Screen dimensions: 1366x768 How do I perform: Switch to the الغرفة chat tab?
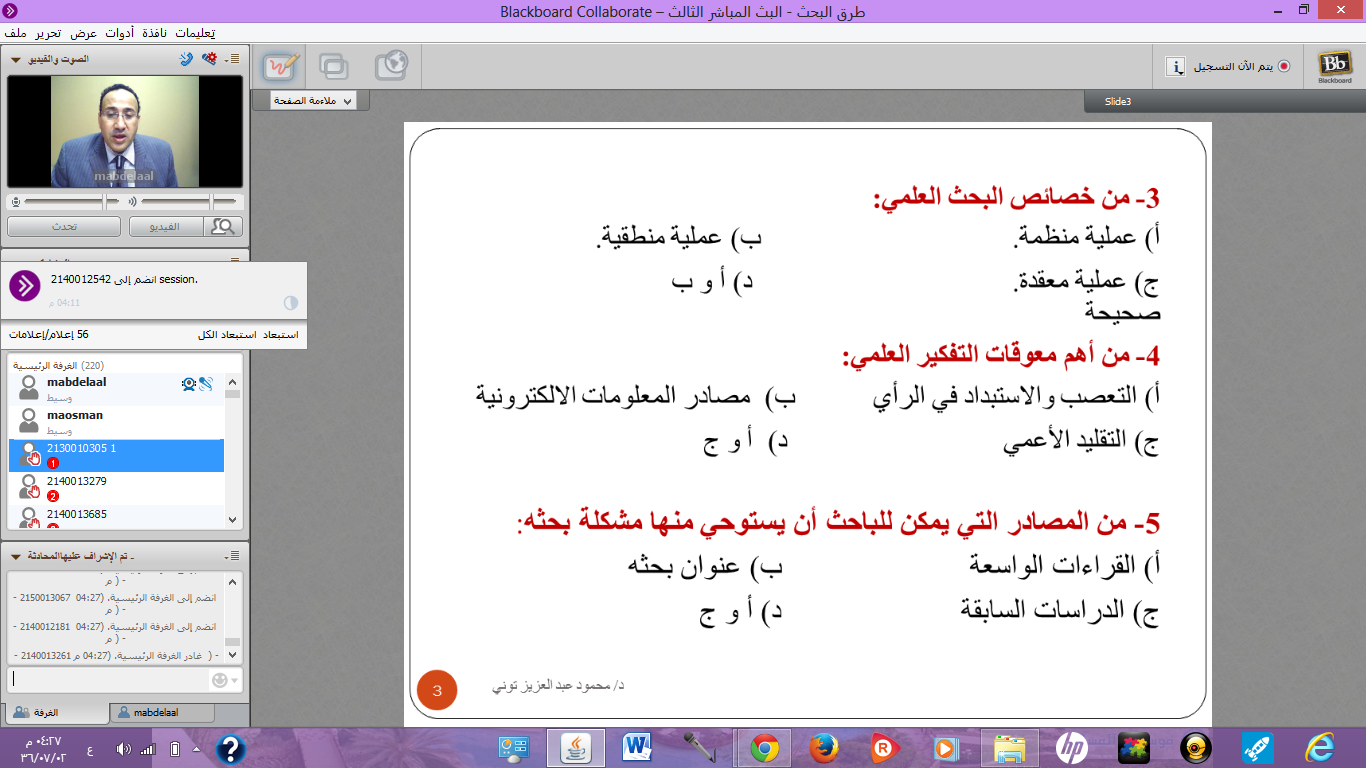click(56, 713)
